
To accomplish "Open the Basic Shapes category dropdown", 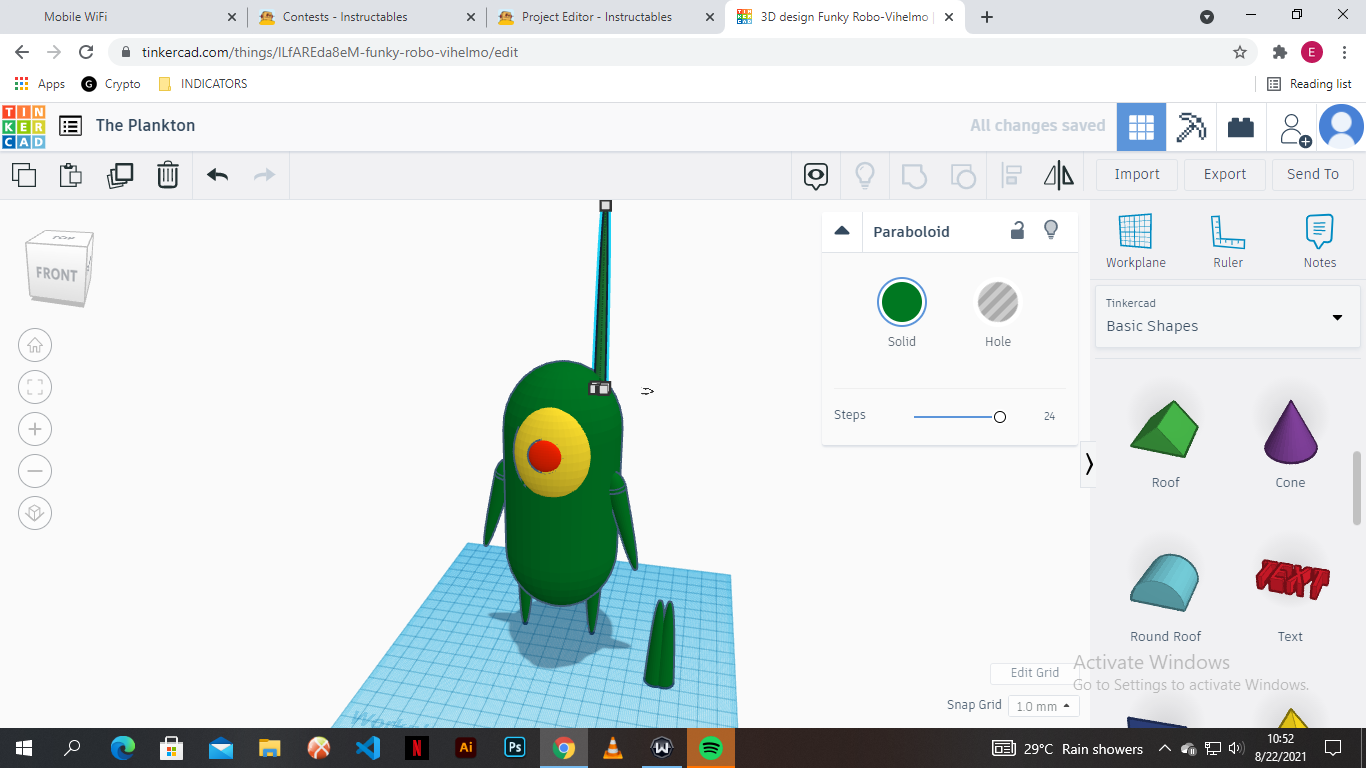I will pyautogui.click(x=1227, y=317).
